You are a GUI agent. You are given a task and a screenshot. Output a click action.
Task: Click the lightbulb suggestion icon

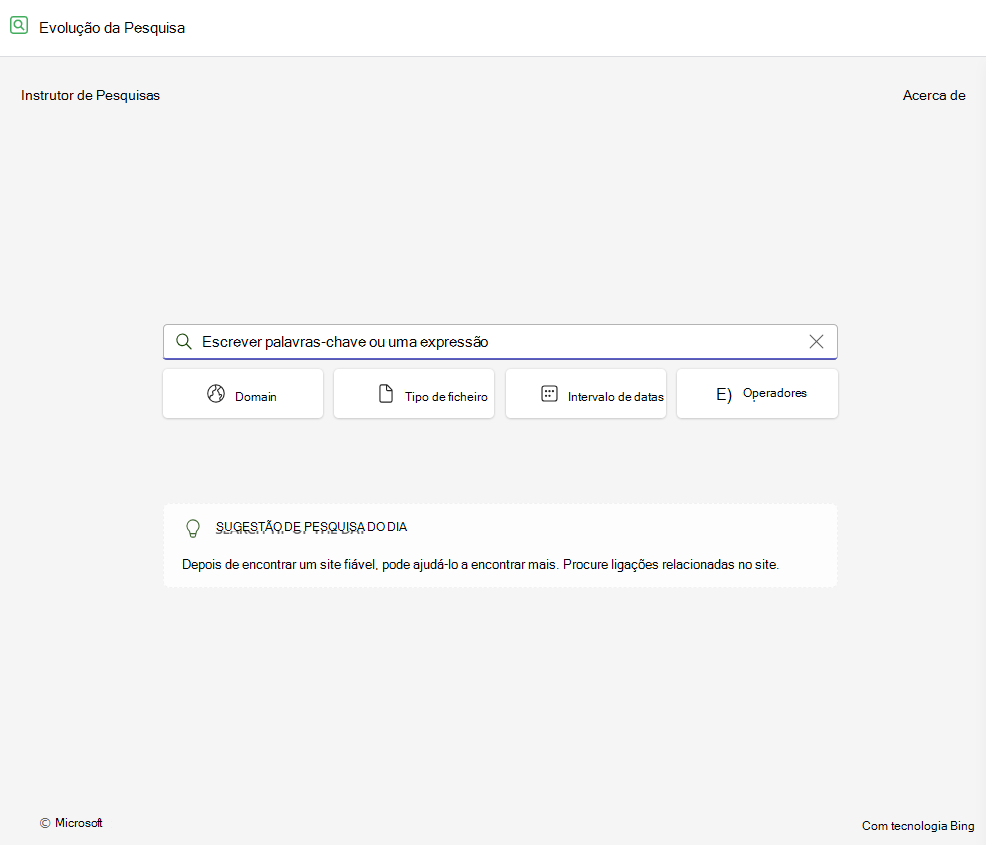pyautogui.click(x=193, y=528)
